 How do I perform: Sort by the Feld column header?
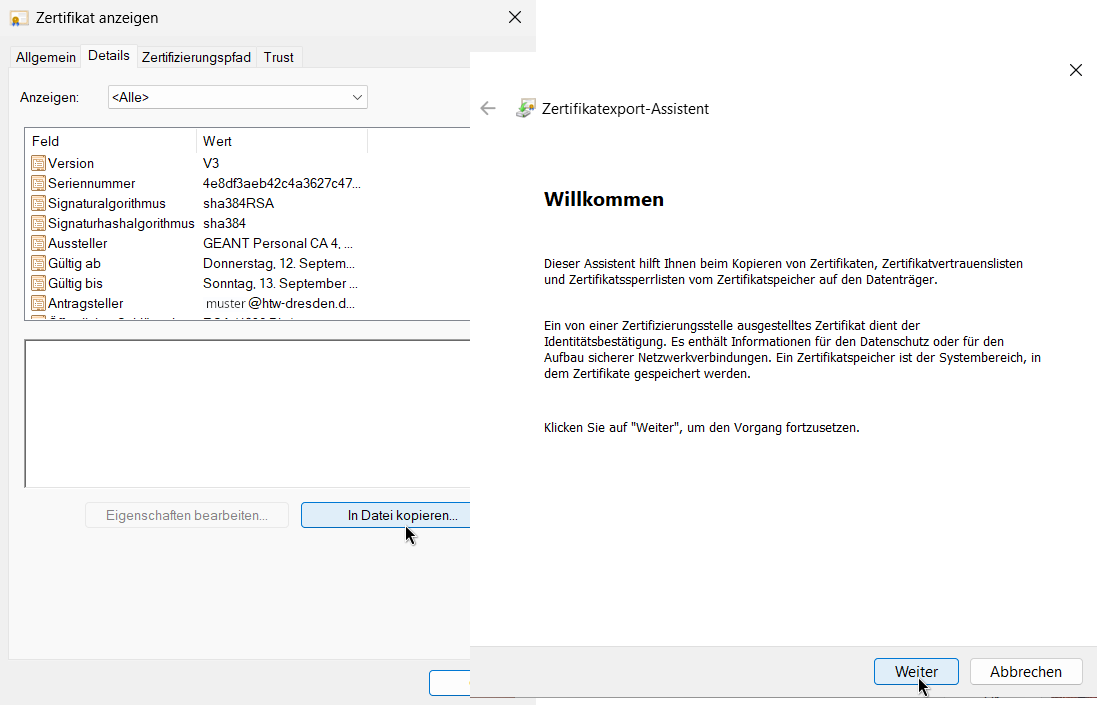point(110,141)
